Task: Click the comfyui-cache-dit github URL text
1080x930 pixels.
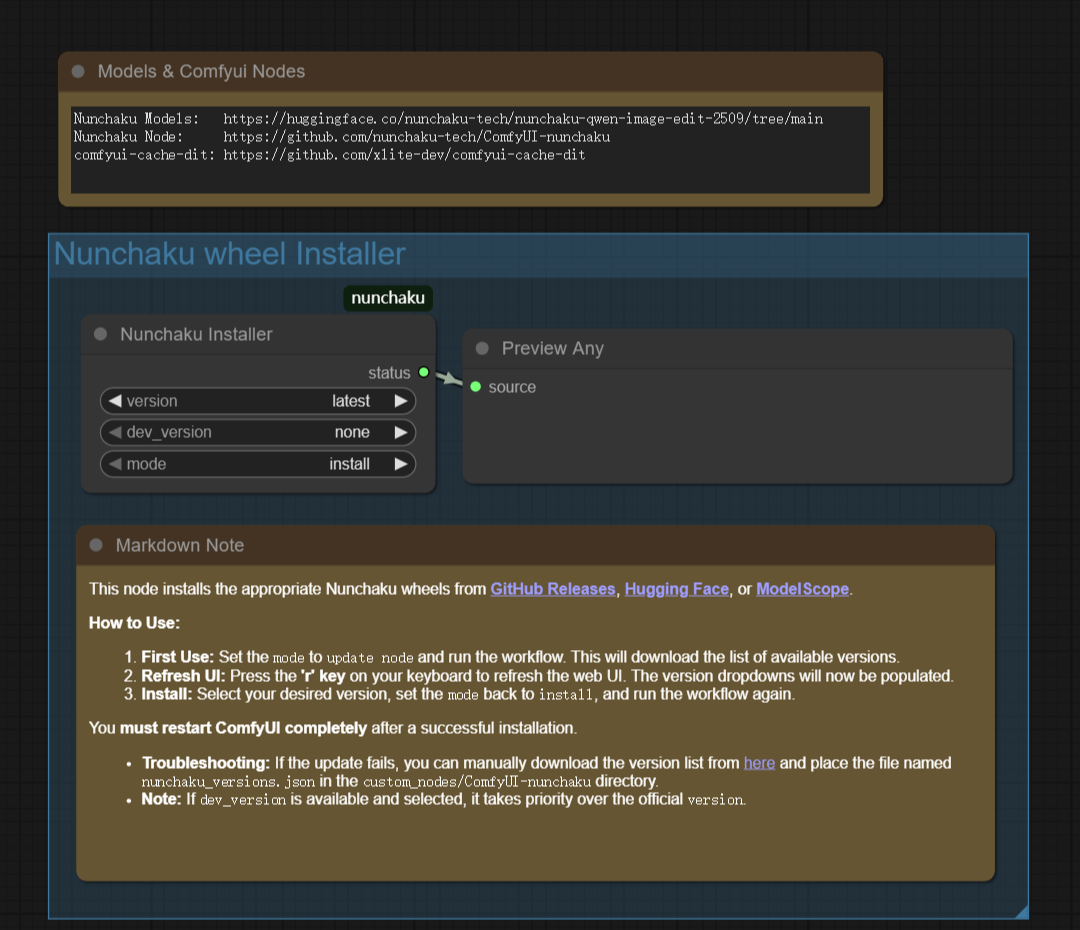Action: [x=404, y=154]
